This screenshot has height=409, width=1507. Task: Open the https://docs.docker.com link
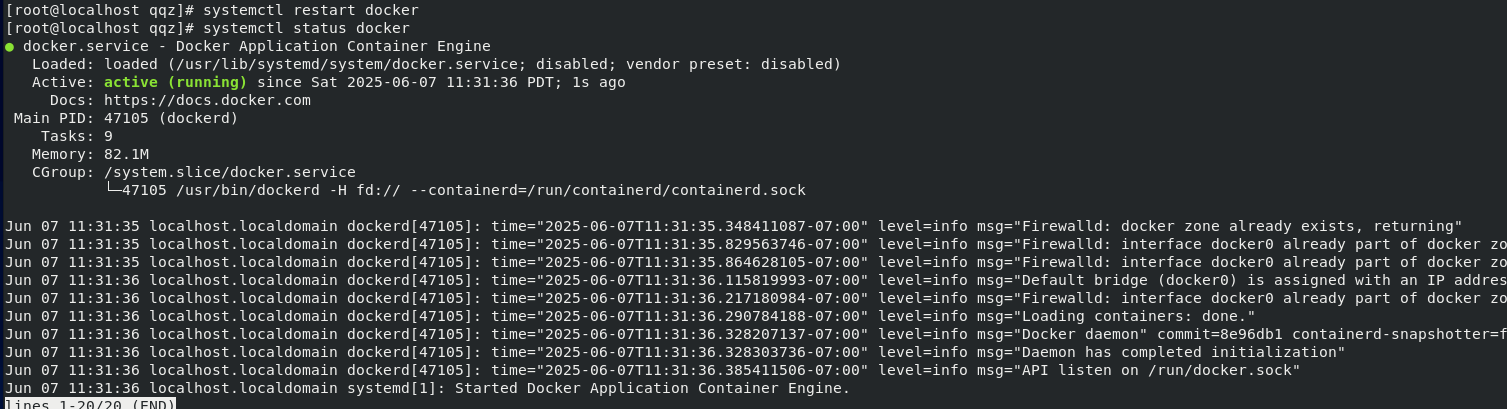point(207,100)
